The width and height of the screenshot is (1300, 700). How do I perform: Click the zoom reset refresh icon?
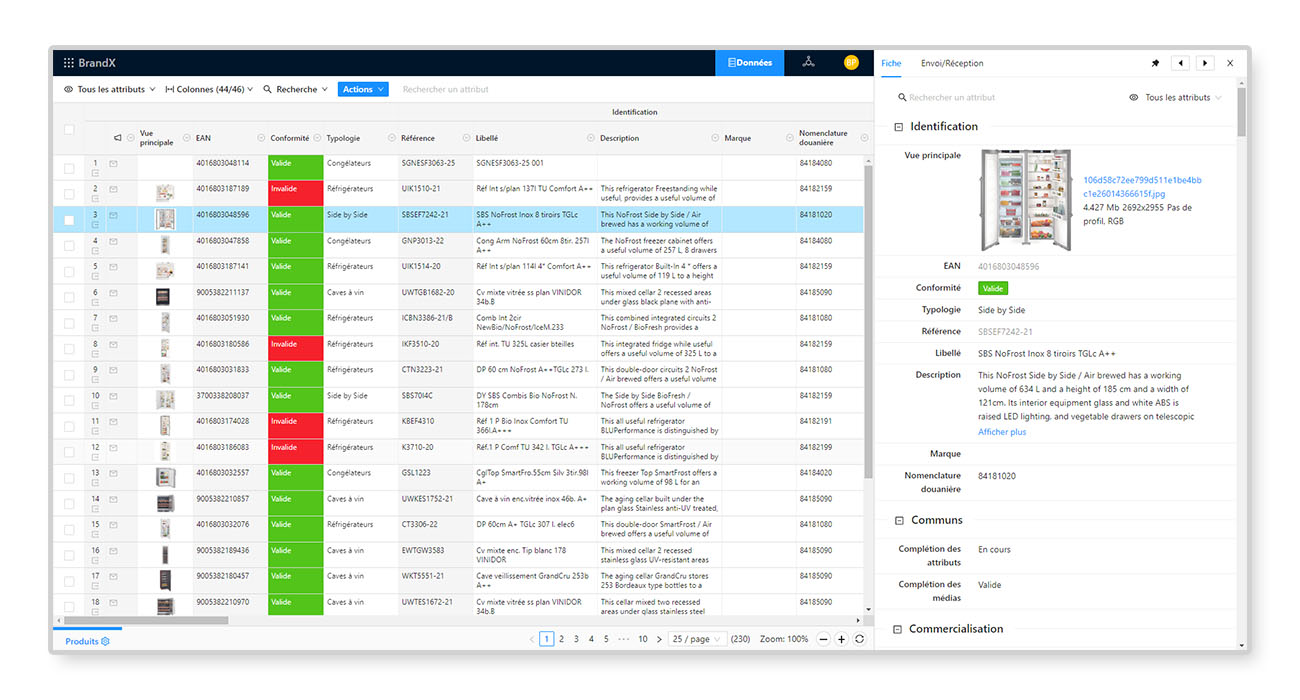click(x=860, y=639)
